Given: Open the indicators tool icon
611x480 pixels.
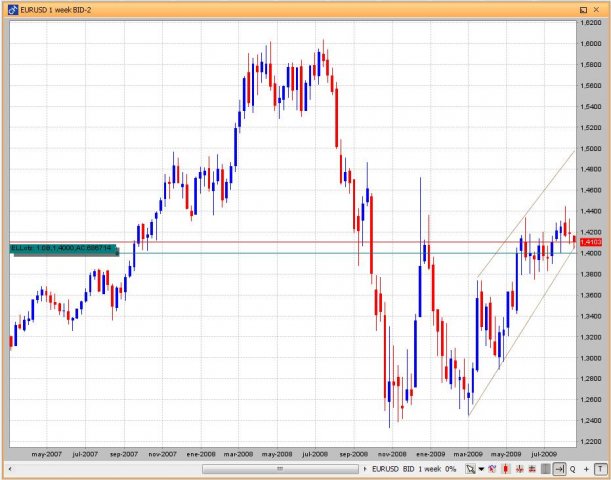Looking at the screenshot, I should pos(492,469).
